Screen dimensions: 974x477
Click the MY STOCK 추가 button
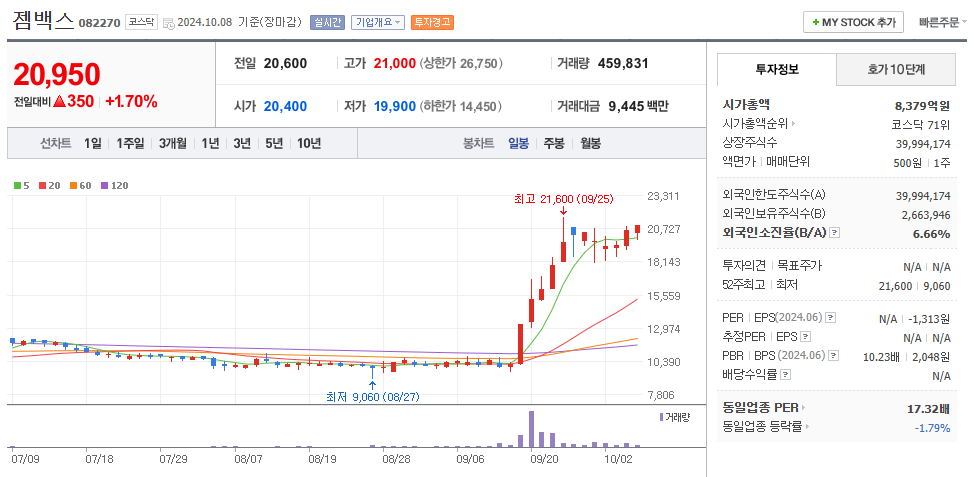point(852,22)
